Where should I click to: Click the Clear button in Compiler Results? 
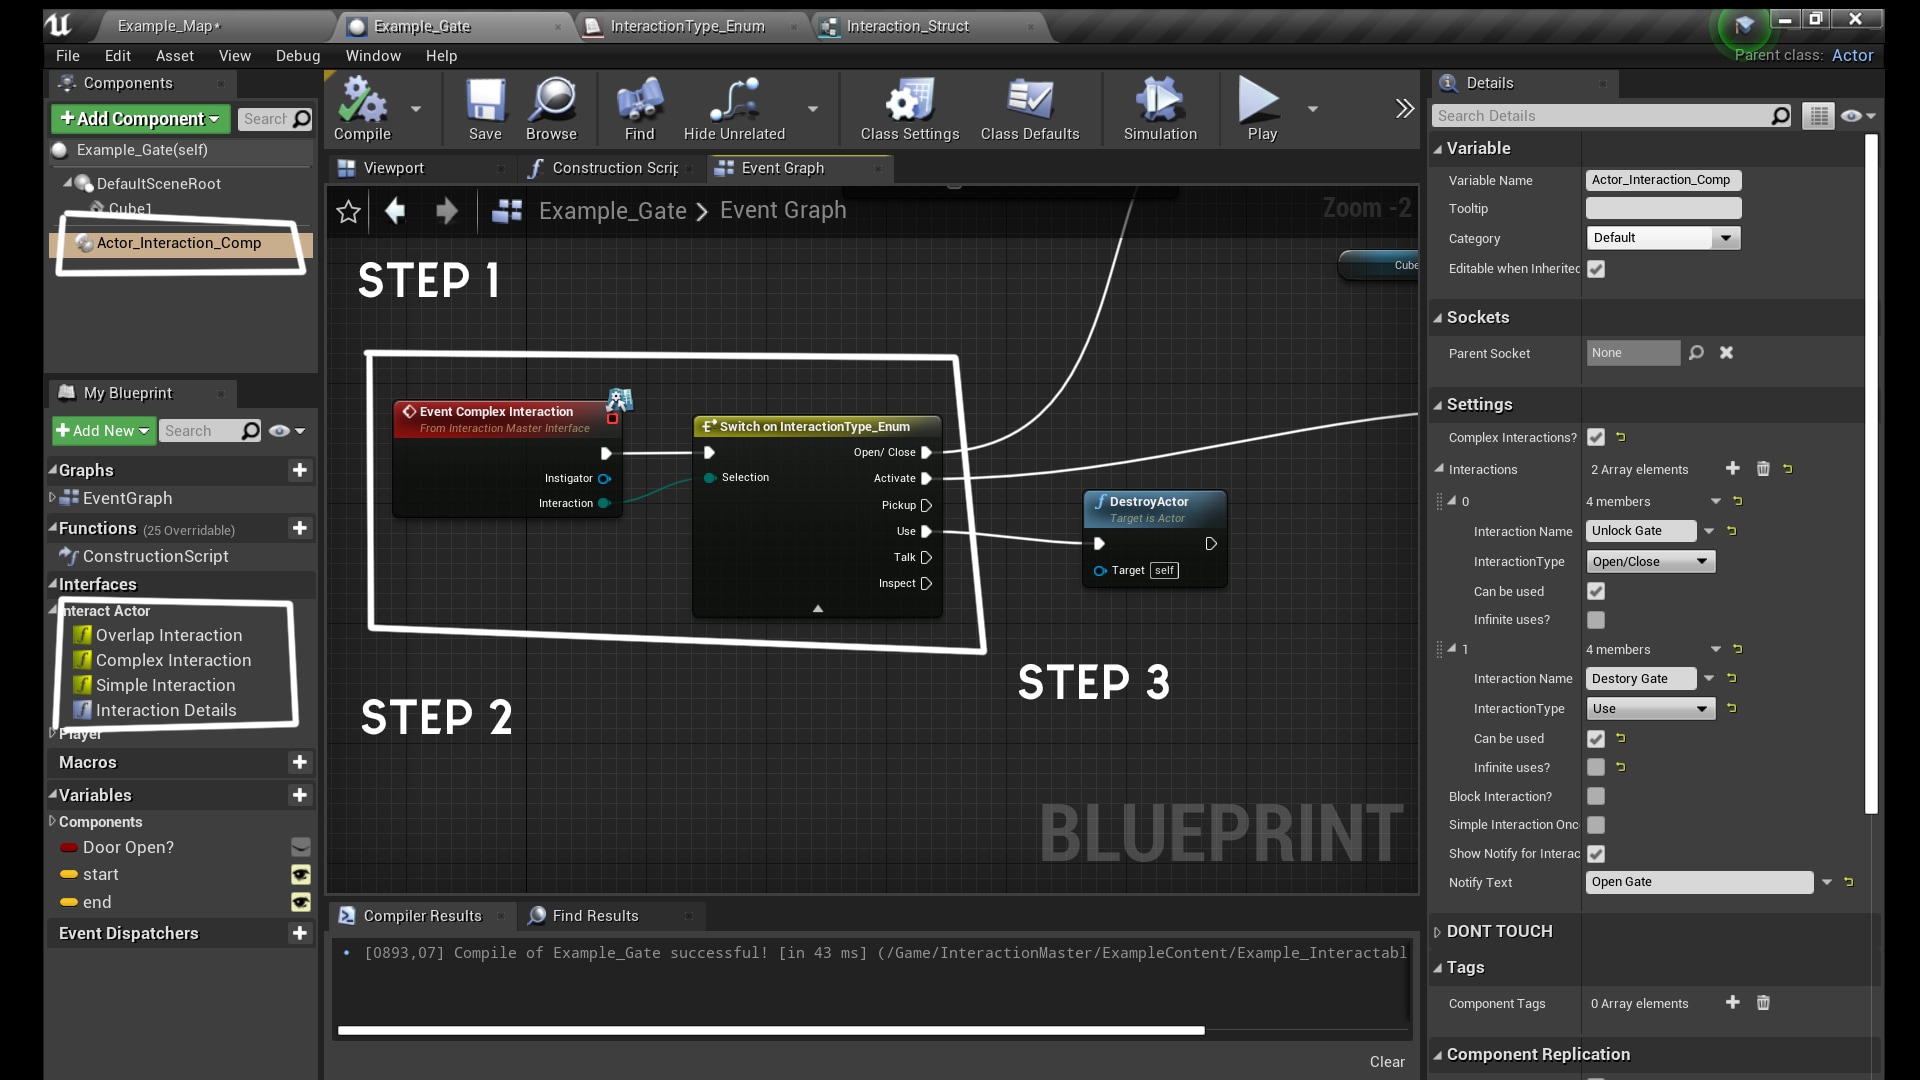click(x=1386, y=1061)
